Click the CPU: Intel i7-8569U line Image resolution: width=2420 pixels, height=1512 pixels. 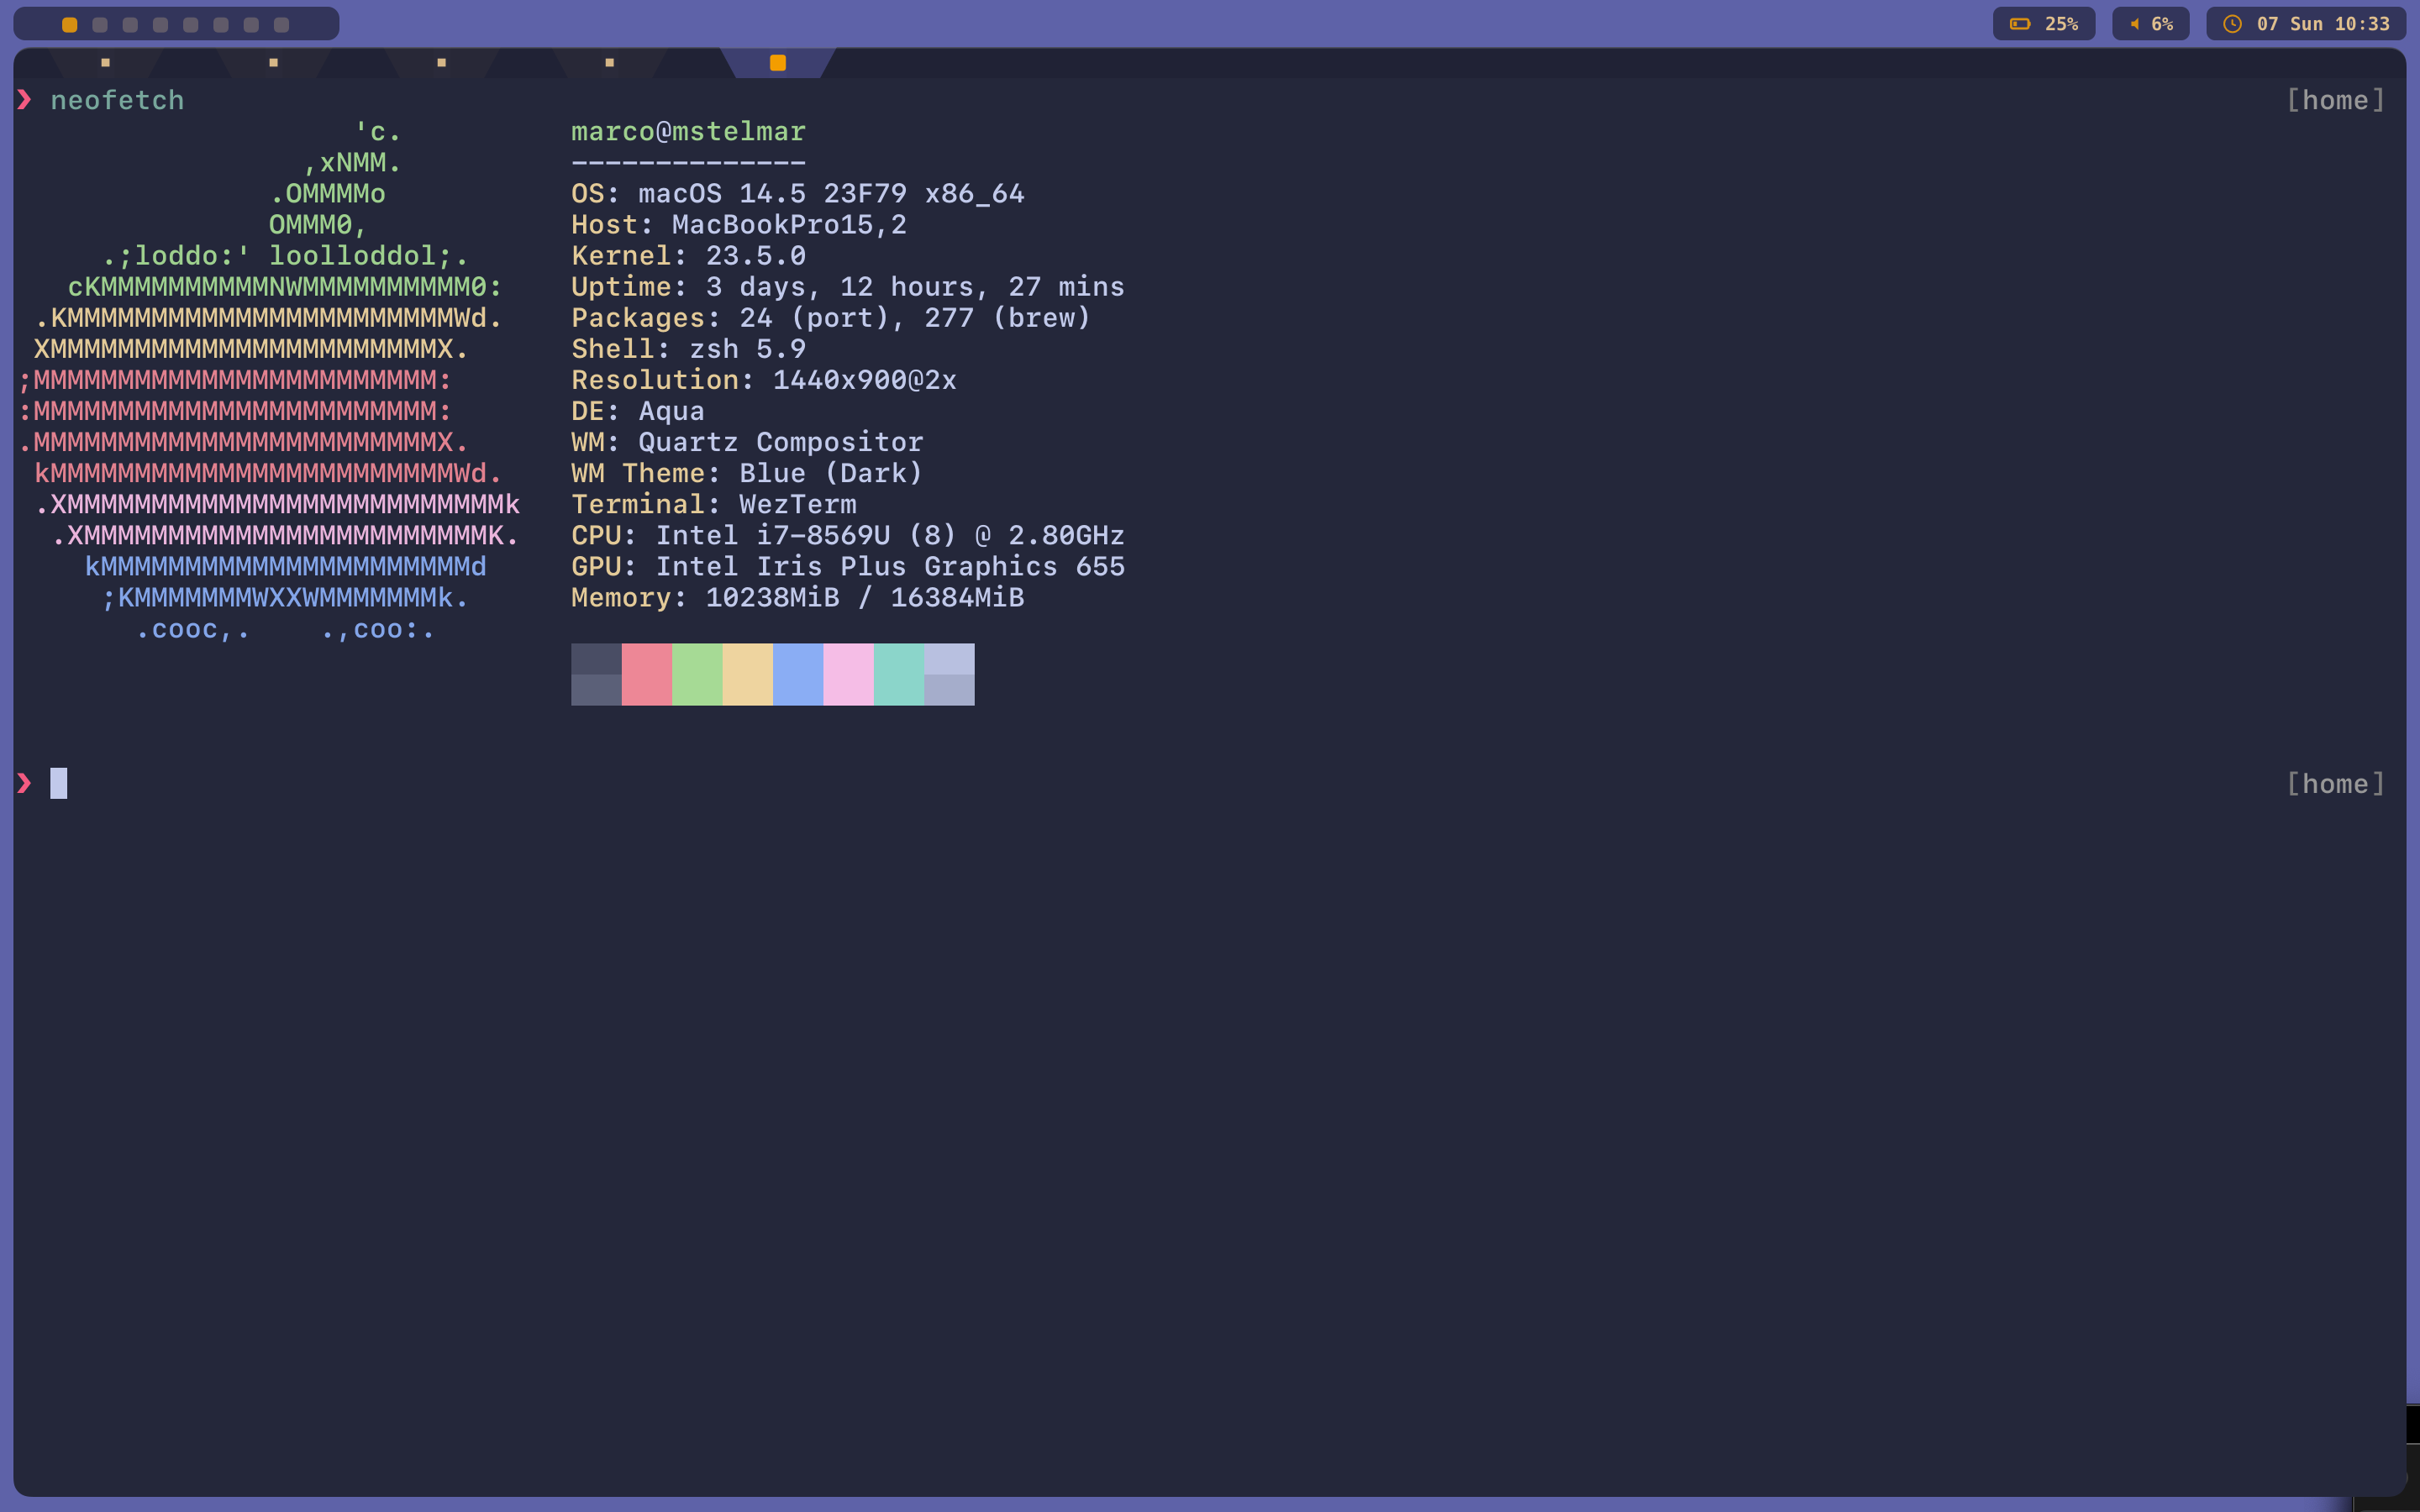point(848,535)
